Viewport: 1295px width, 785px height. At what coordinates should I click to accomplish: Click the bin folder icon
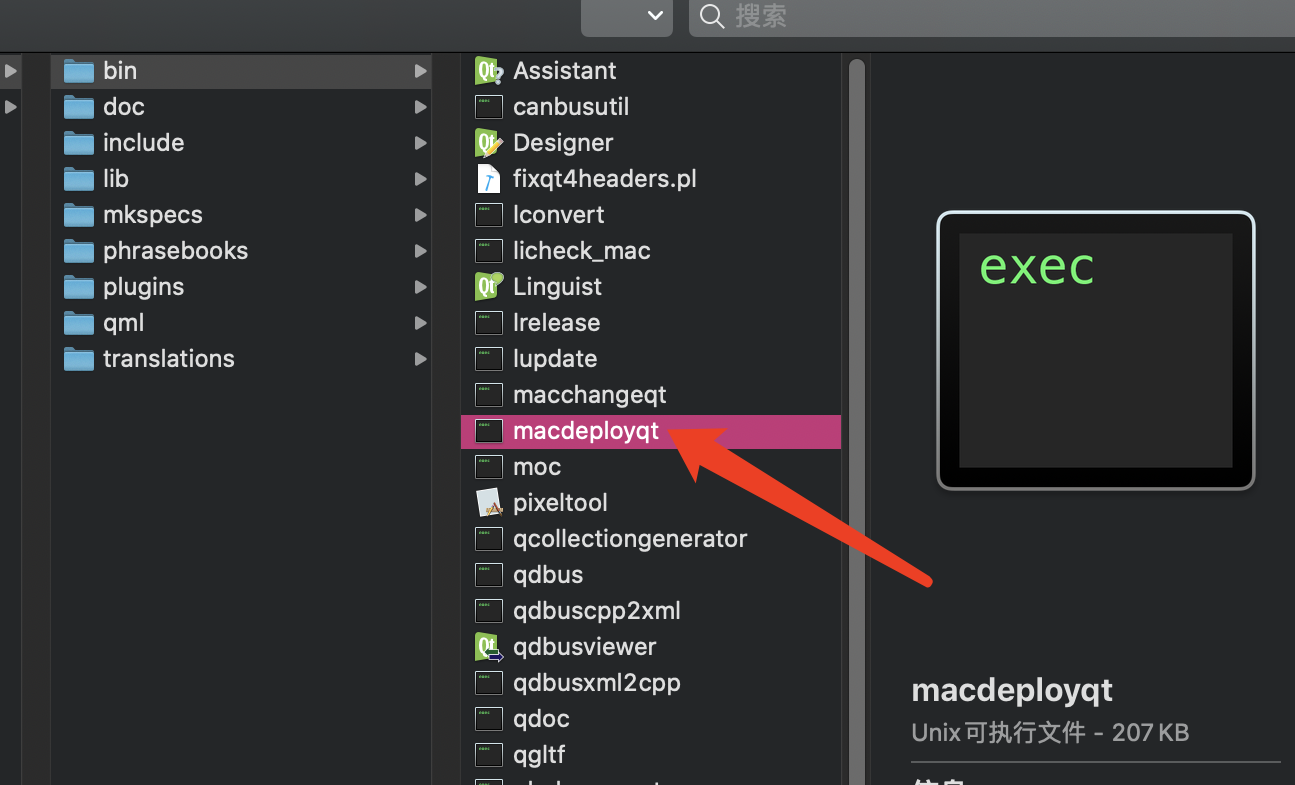coord(78,71)
